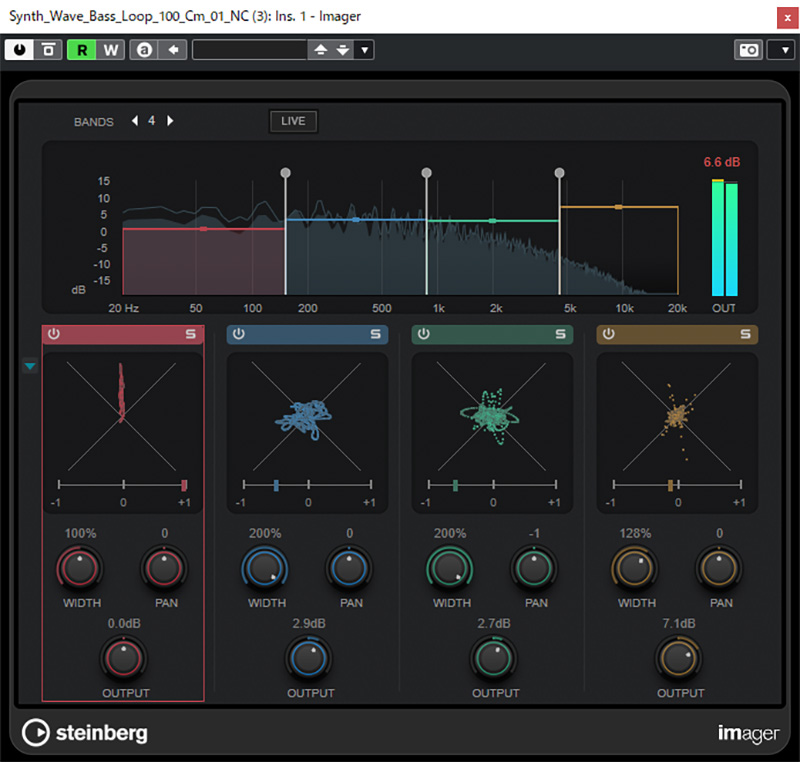The image size is (800, 762).
Task: Click the third crossover handle near 5k
Action: (x=559, y=173)
